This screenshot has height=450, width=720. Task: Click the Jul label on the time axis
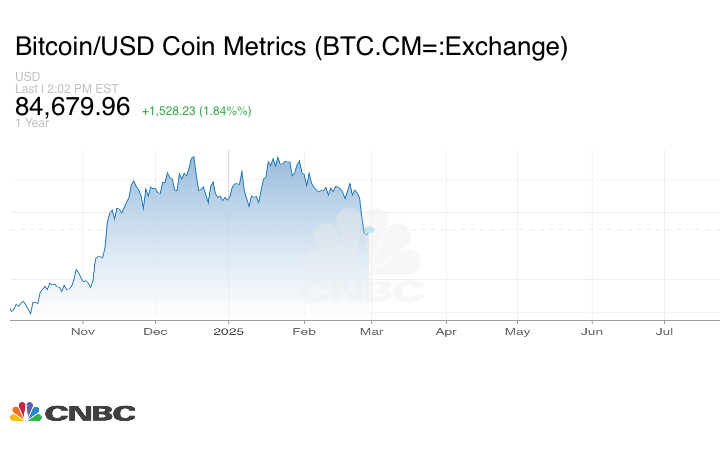[x=664, y=331]
